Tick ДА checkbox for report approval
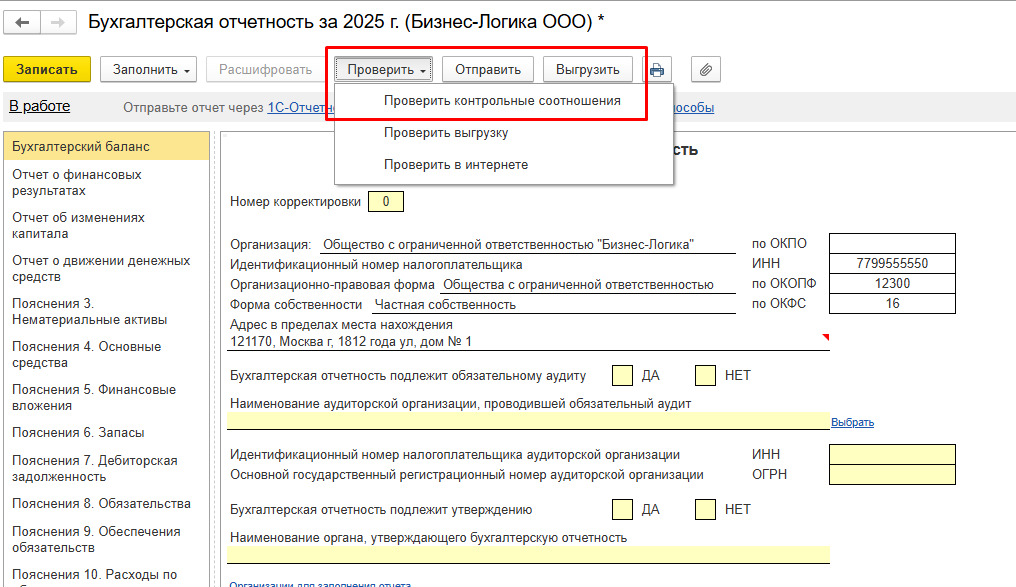 point(622,510)
